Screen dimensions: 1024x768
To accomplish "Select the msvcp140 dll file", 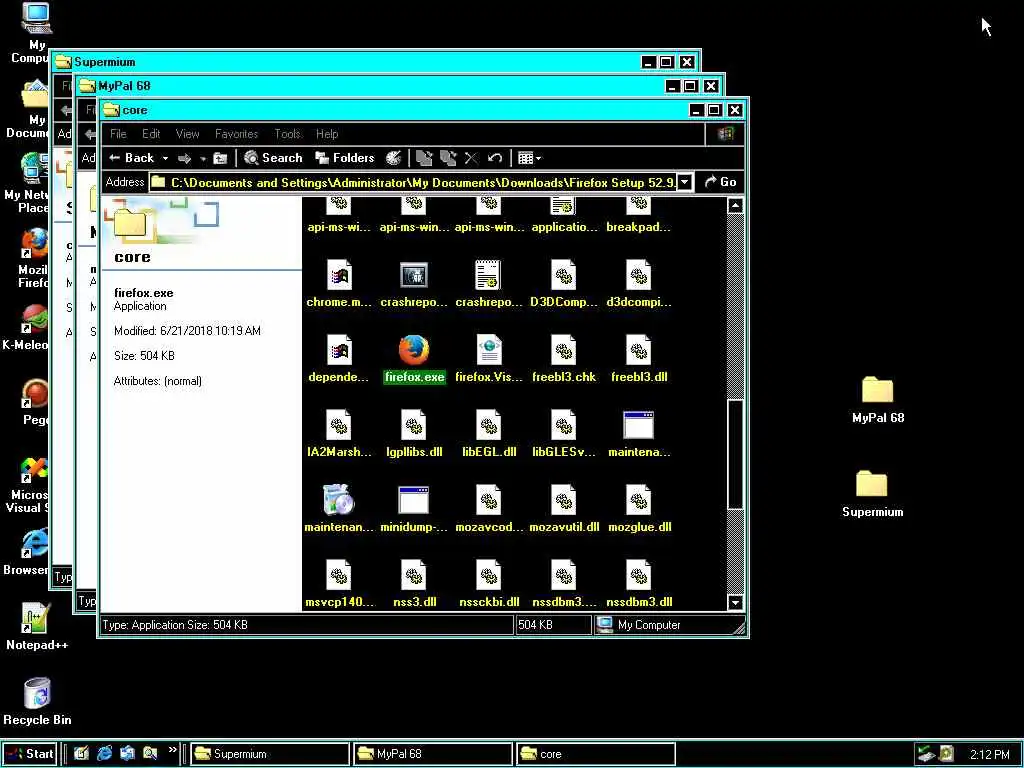I will pos(339,584).
